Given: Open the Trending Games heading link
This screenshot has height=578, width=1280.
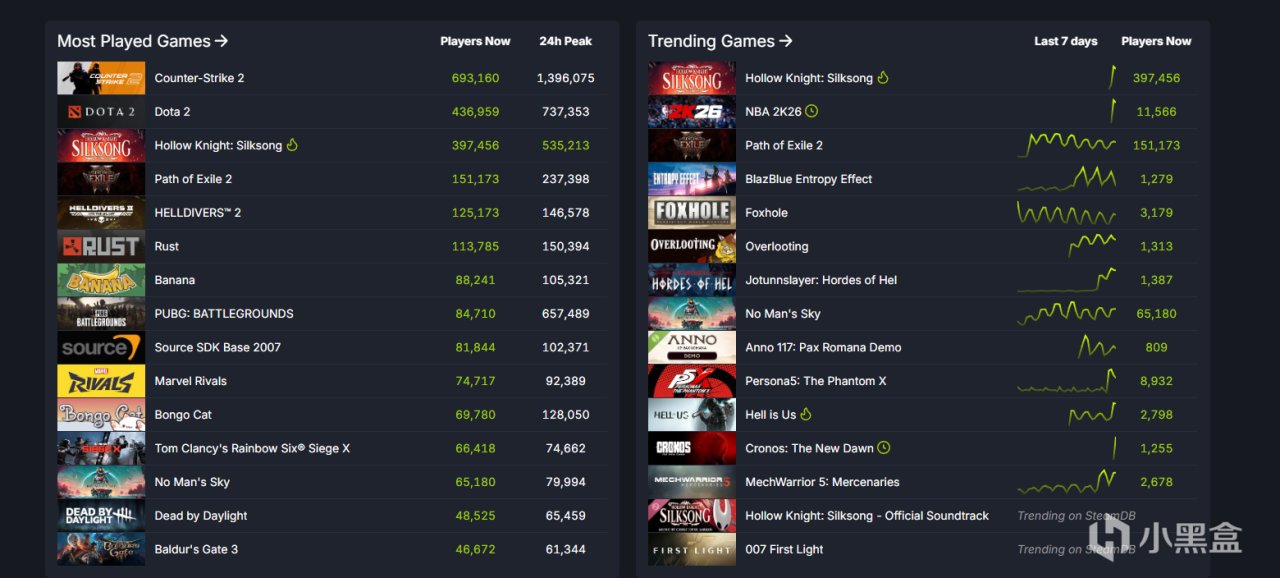Looking at the screenshot, I should pyautogui.click(x=720, y=41).
